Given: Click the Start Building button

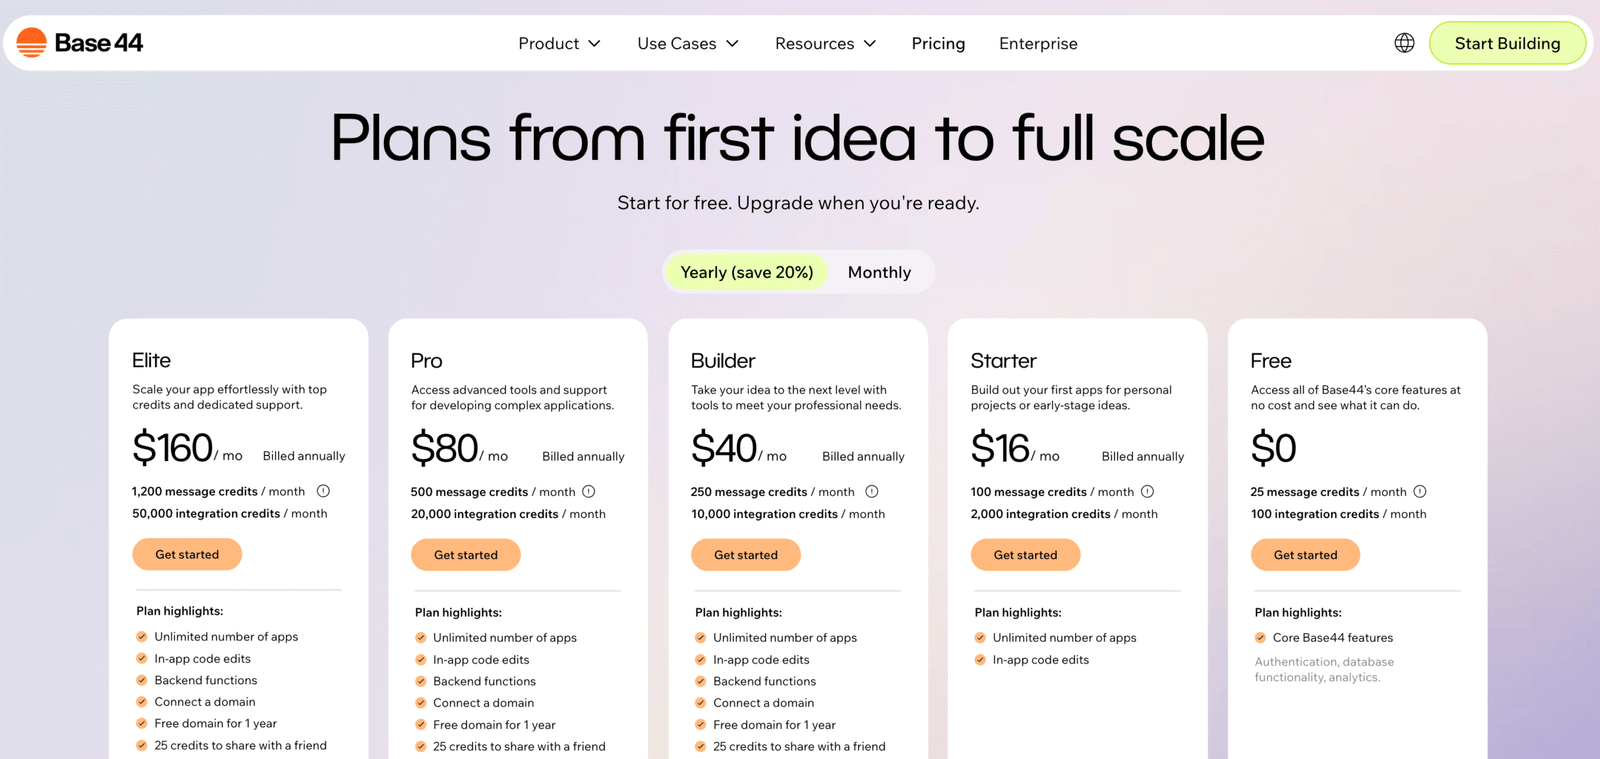Looking at the screenshot, I should (x=1507, y=44).
